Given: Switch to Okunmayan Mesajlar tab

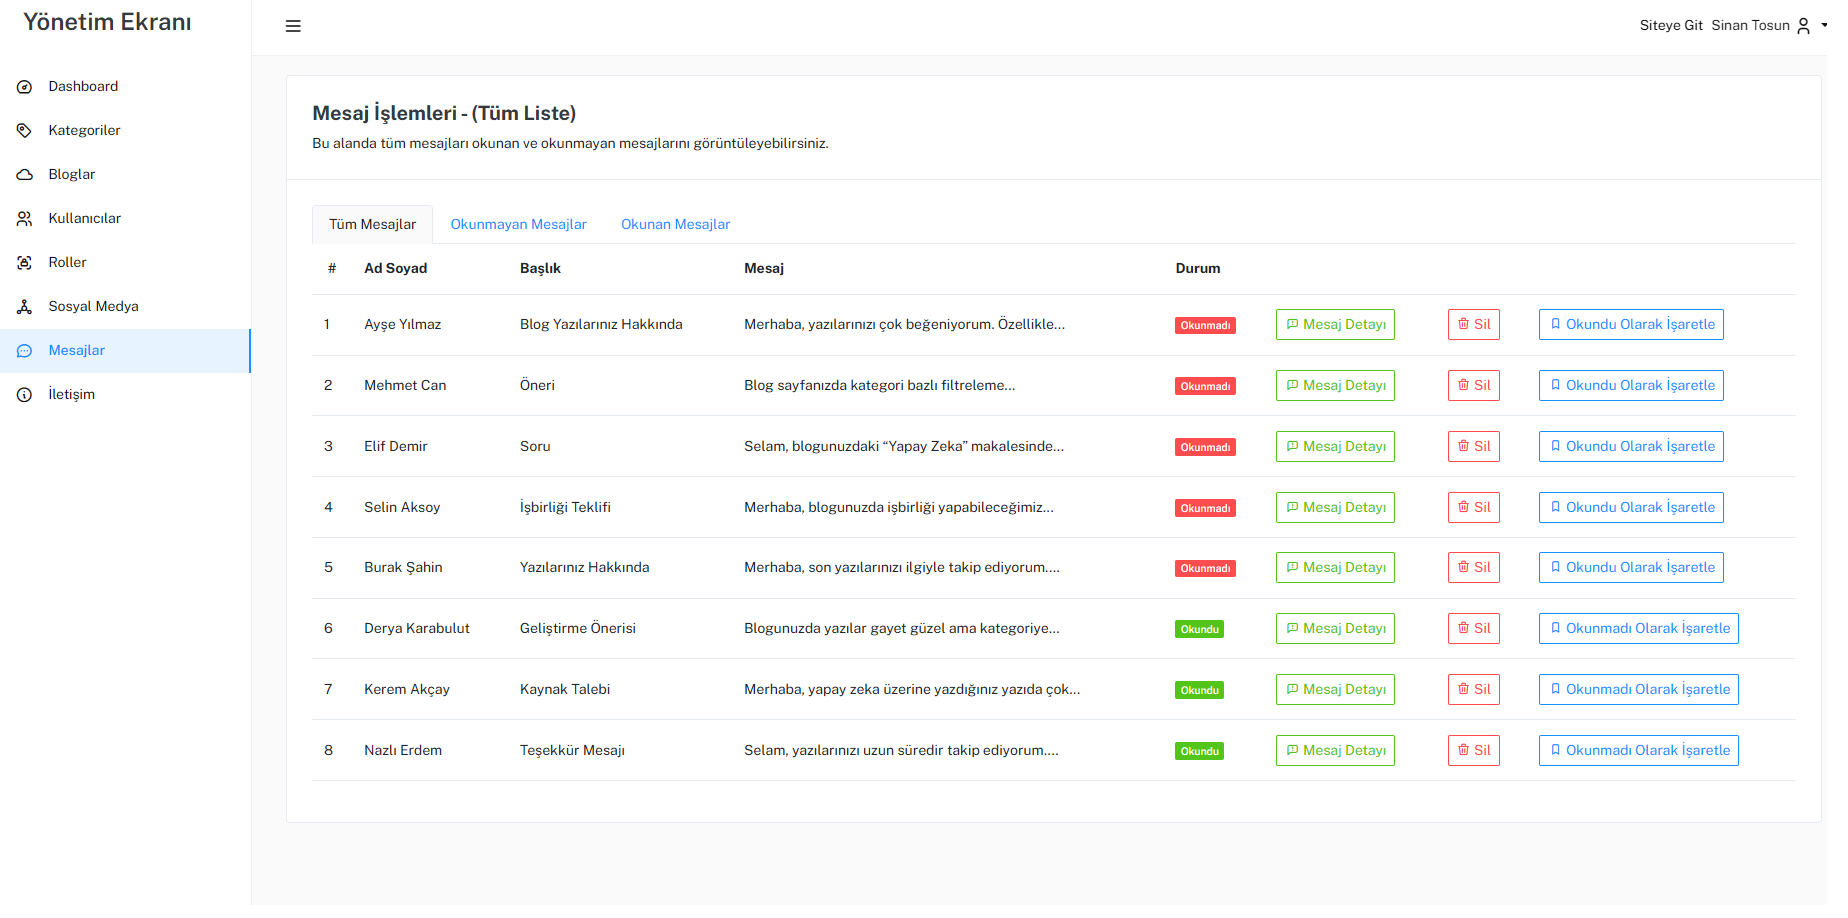Looking at the screenshot, I should click(518, 225).
